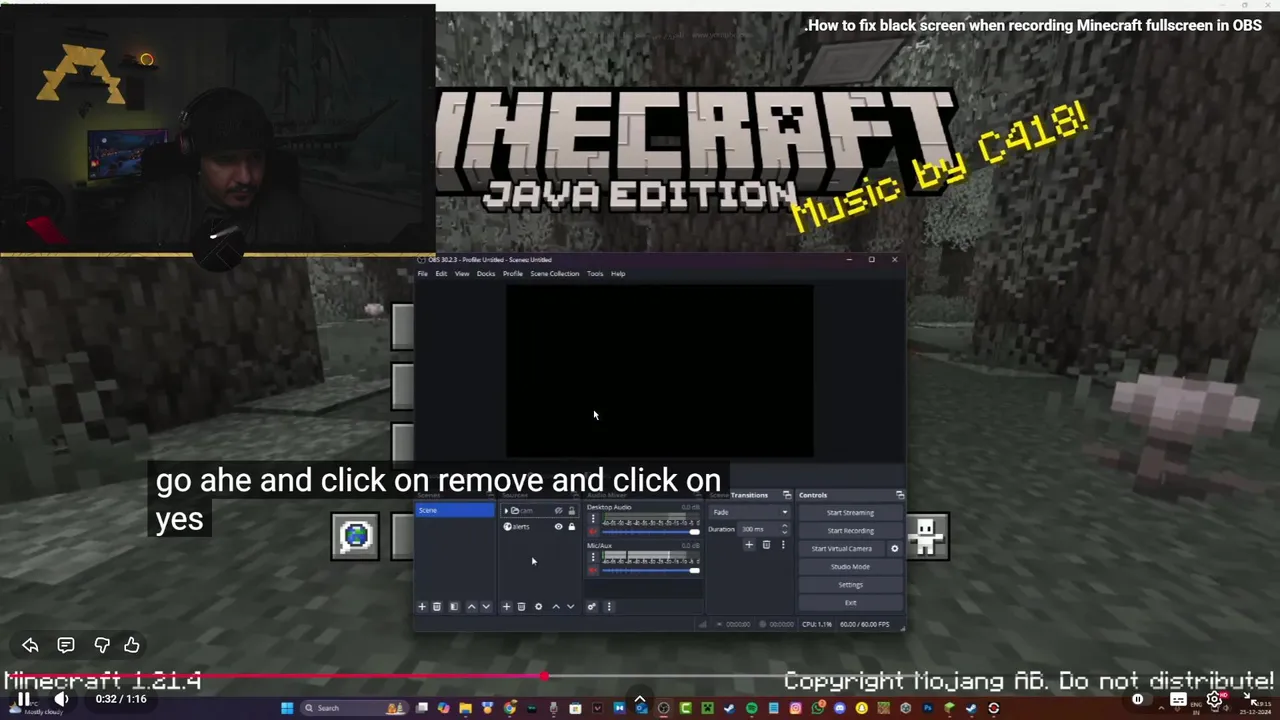Image resolution: width=1280 pixels, height=720 pixels.
Task: Open advanced audio properties gears icon
Action: [x=591, y=607]
